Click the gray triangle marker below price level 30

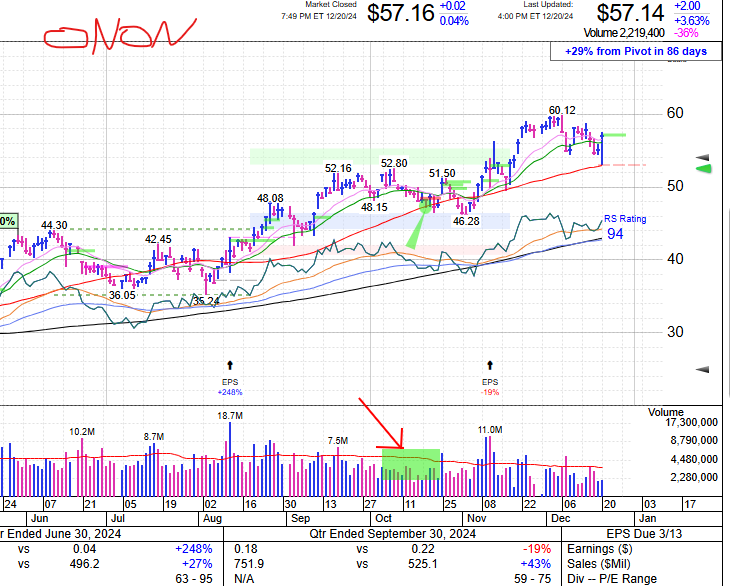pos(702,370)
